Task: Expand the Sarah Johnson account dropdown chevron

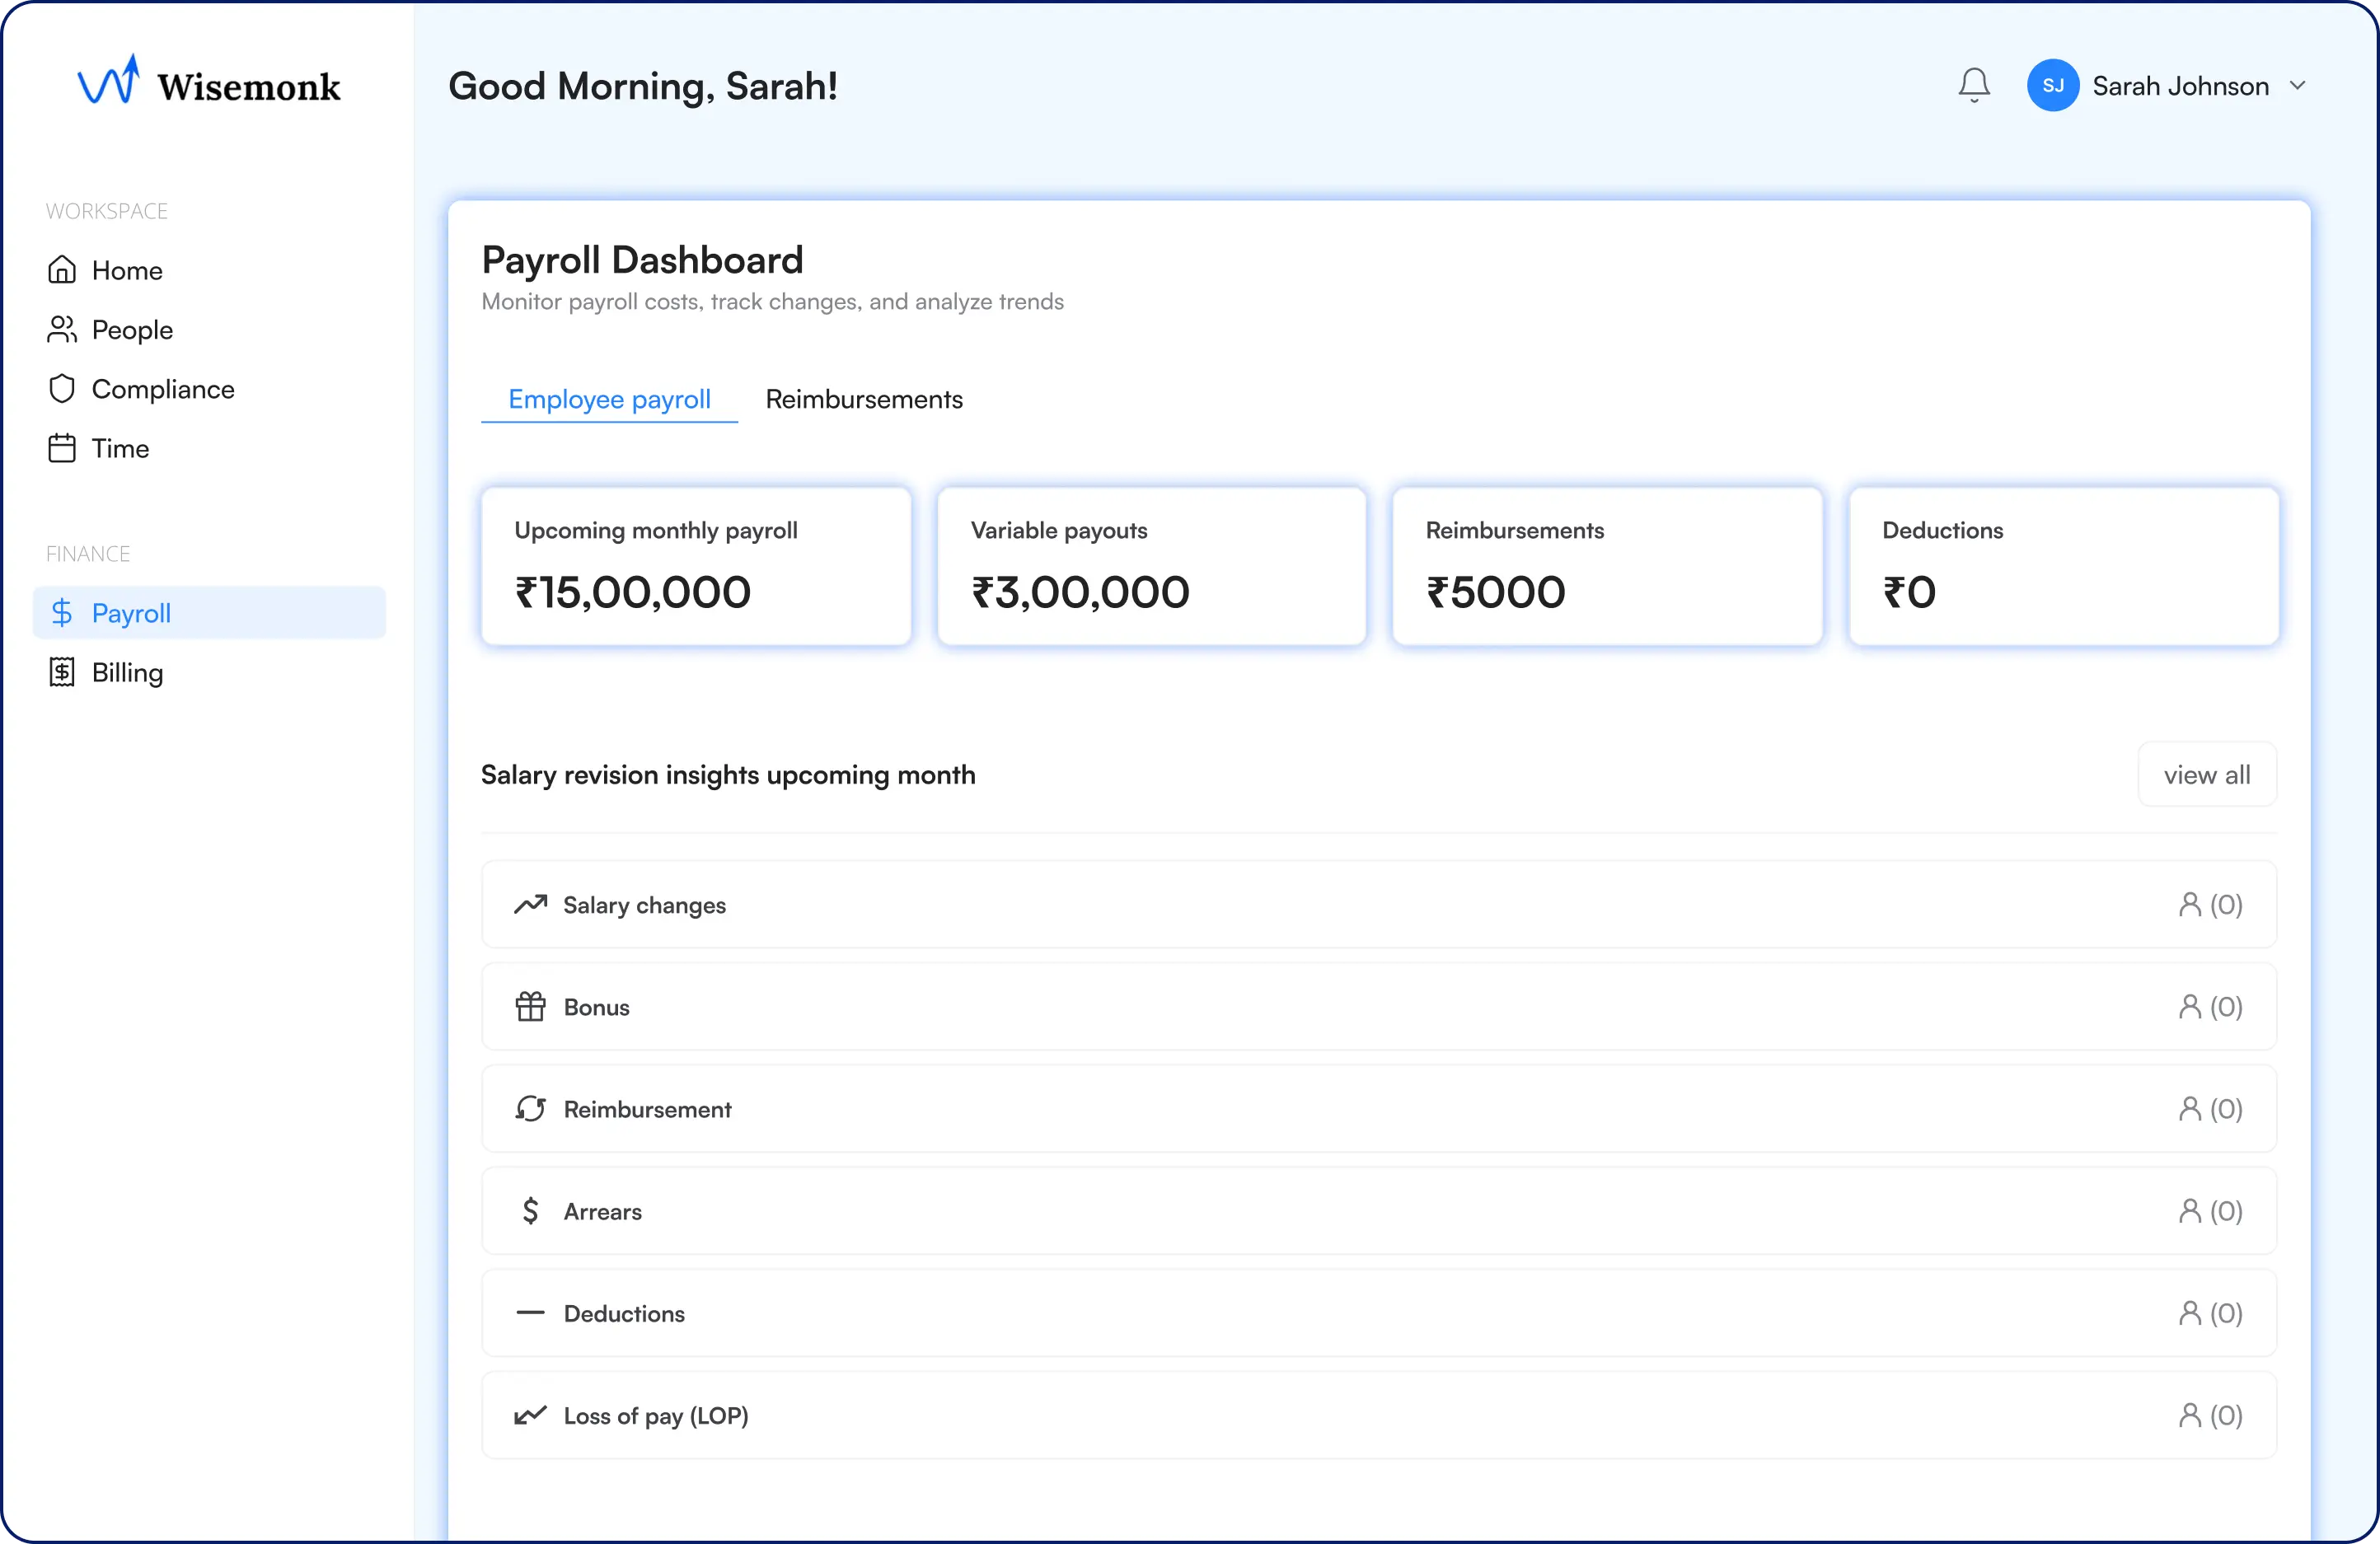Action: (2298, 86)
